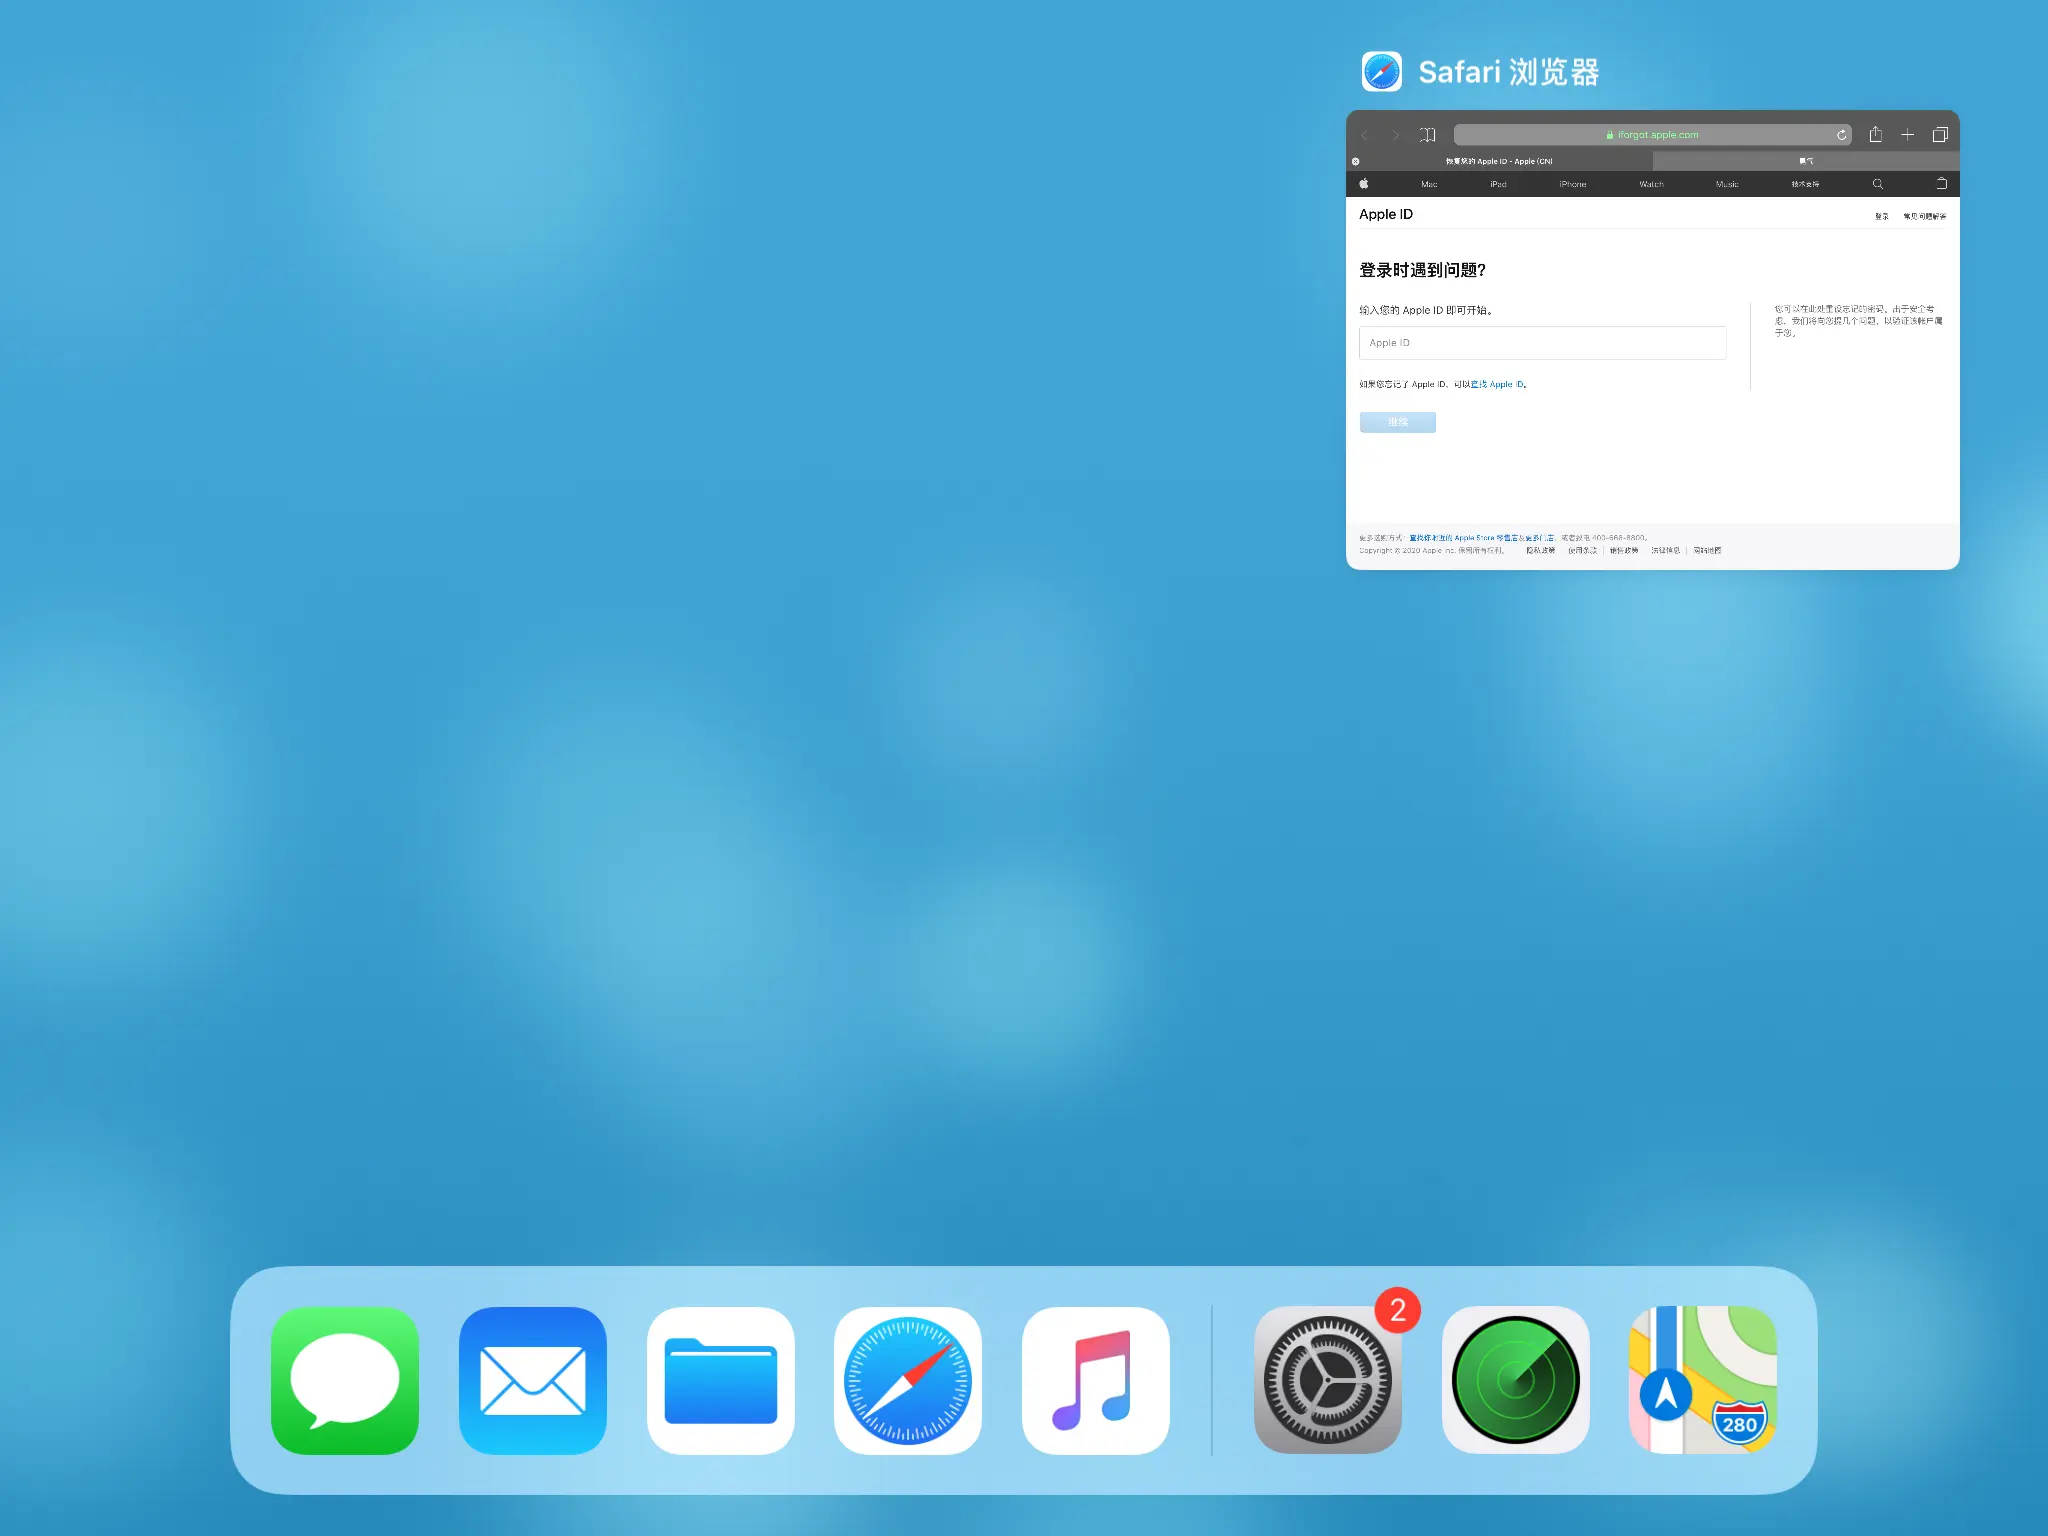Open the iPad item in Apple's nav bar
The height and width of the screenshot is (1536, 2048).
click(1498, 184)
